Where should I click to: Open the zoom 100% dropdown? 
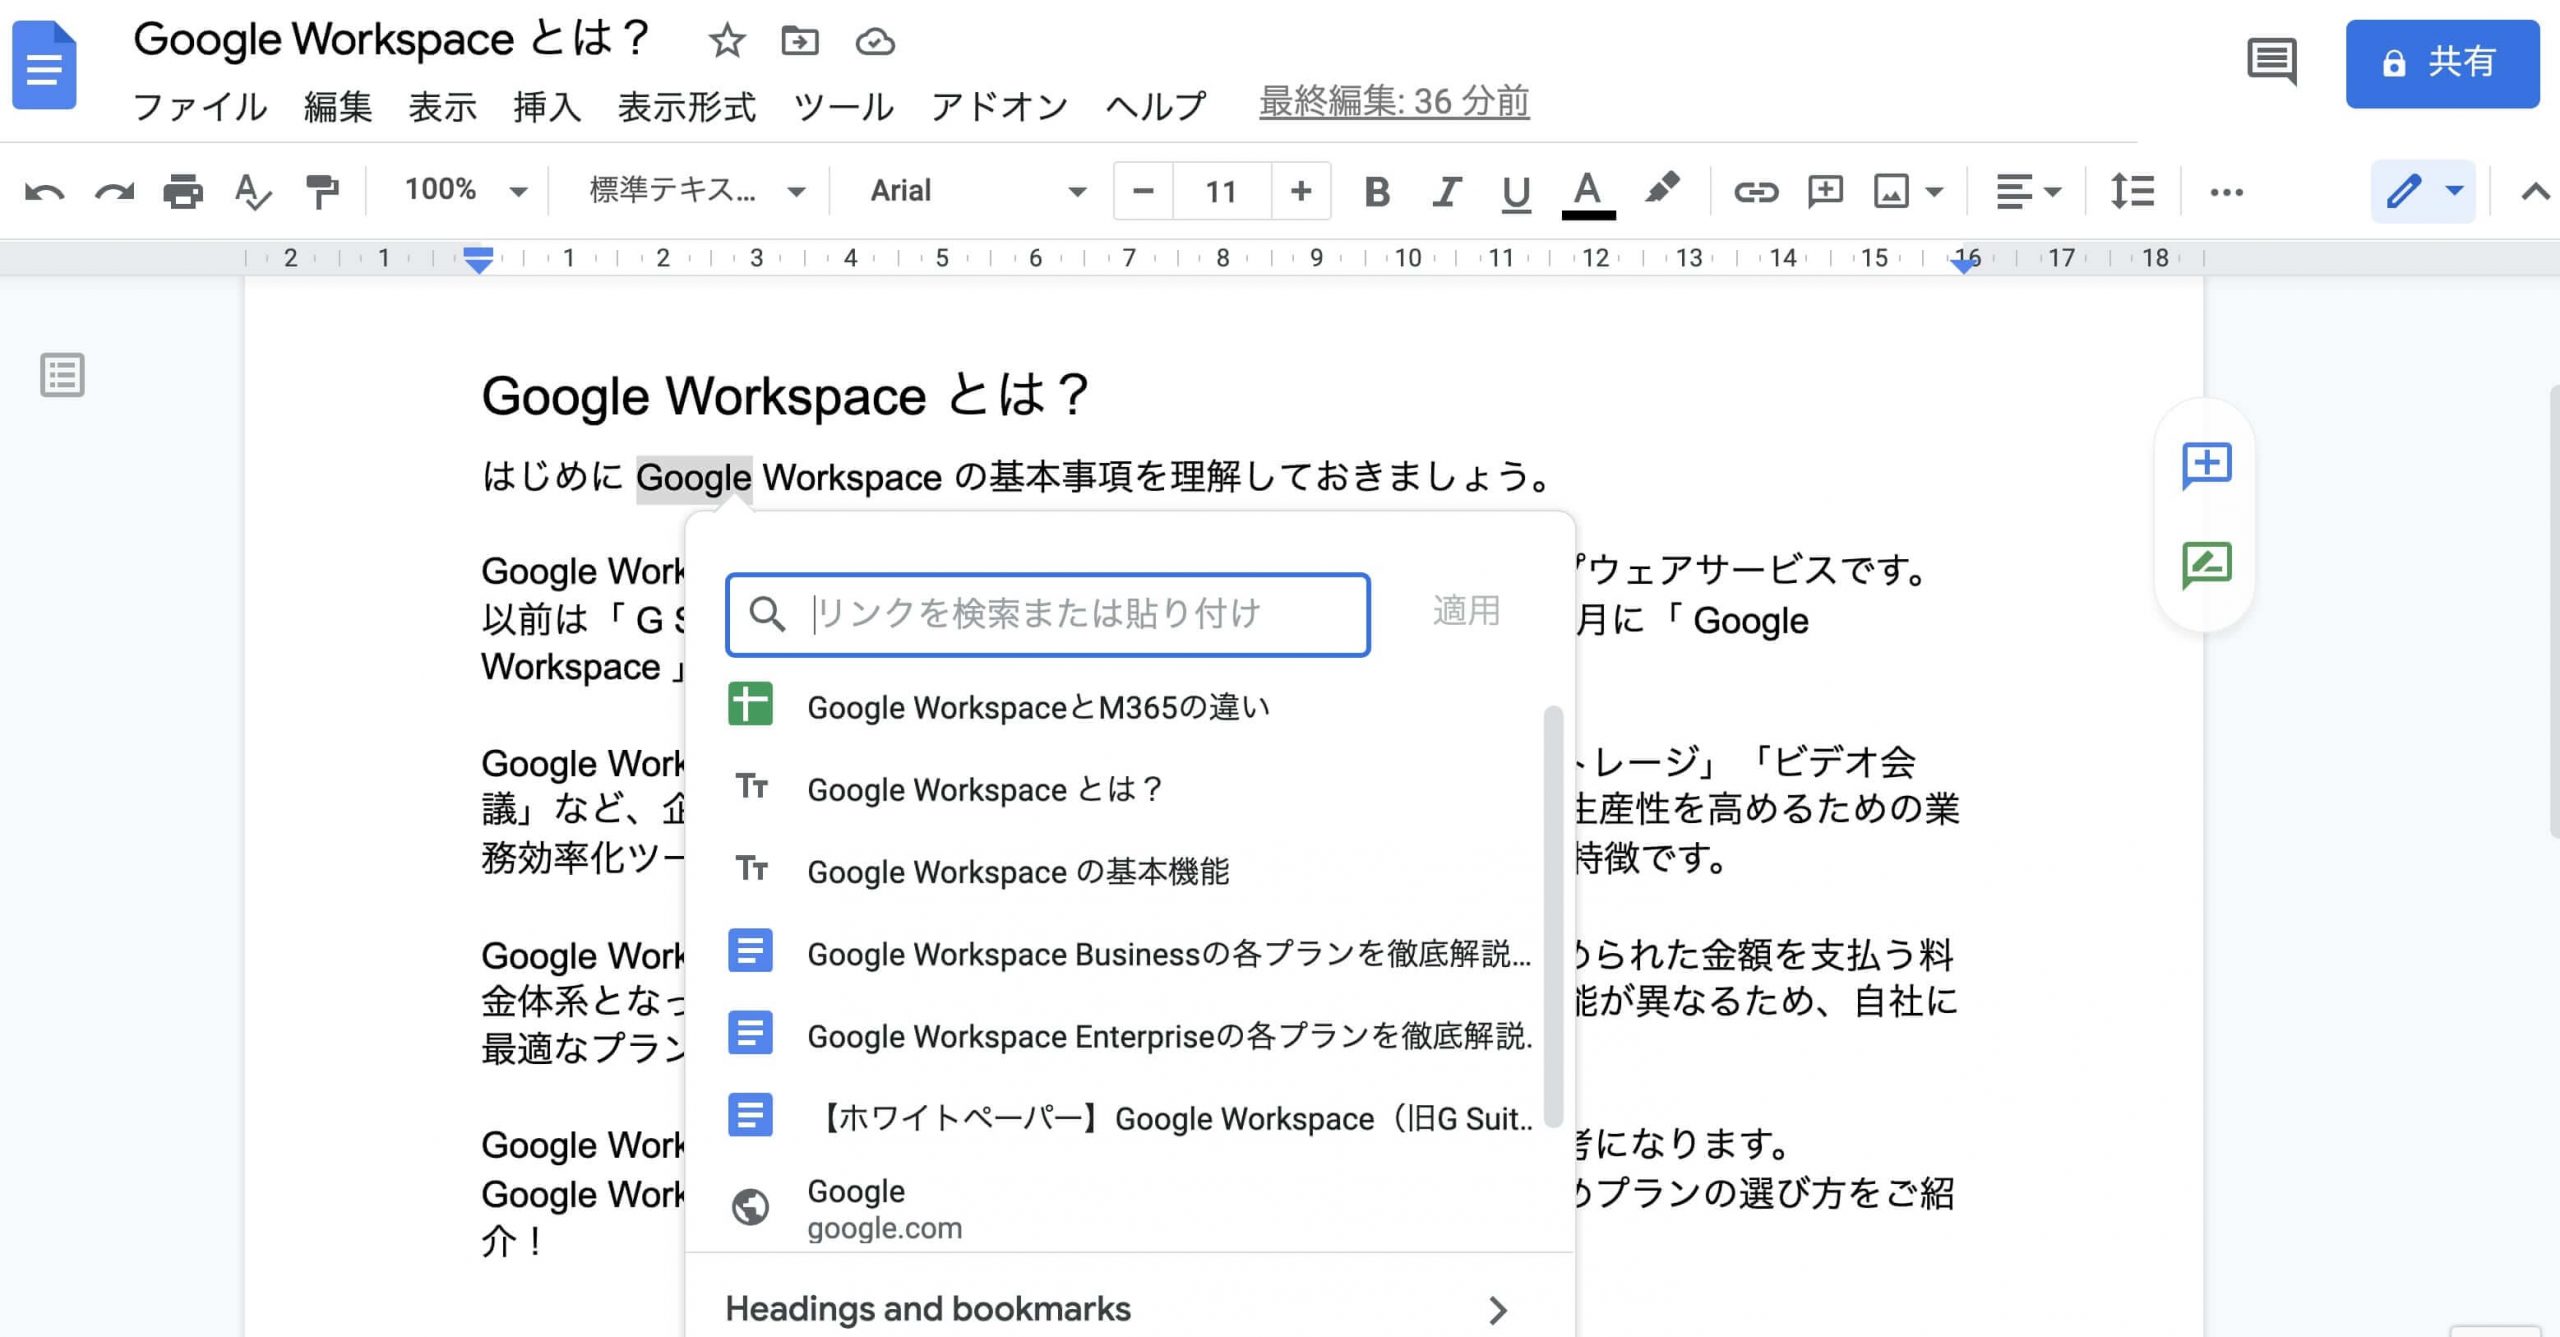pos(465,190)
